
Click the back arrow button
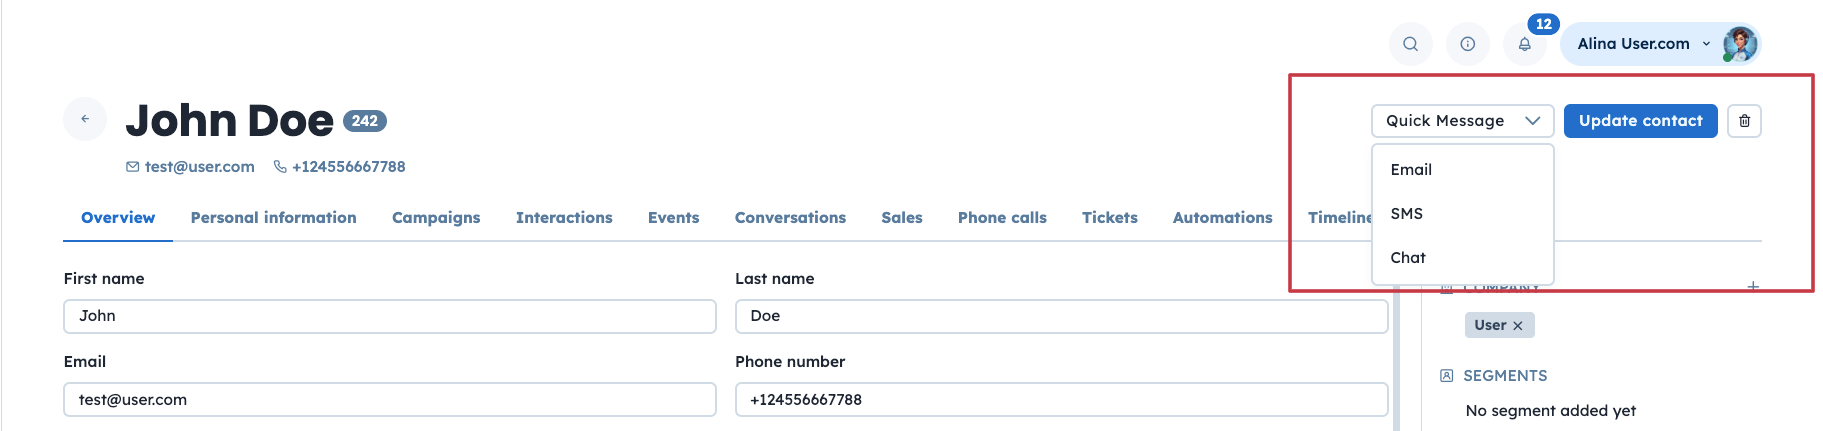click(x=85, y=119)
